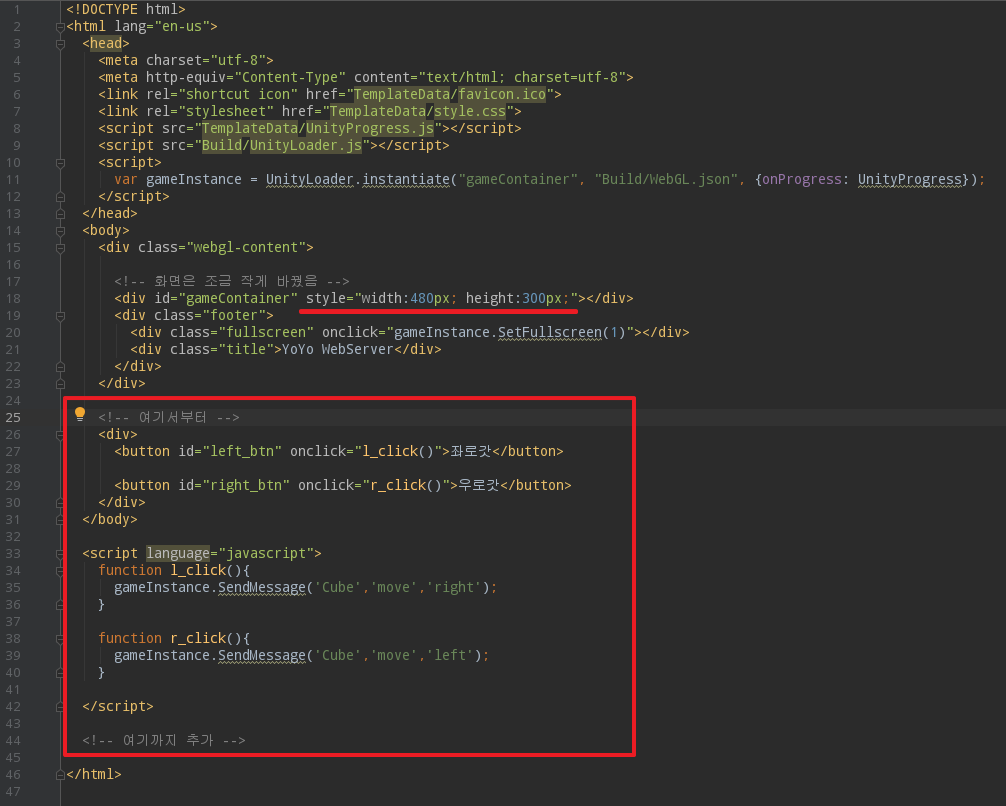Fold the script block starting on line 10
This screenshot has height=806, width=1006.
coord(60,162)
